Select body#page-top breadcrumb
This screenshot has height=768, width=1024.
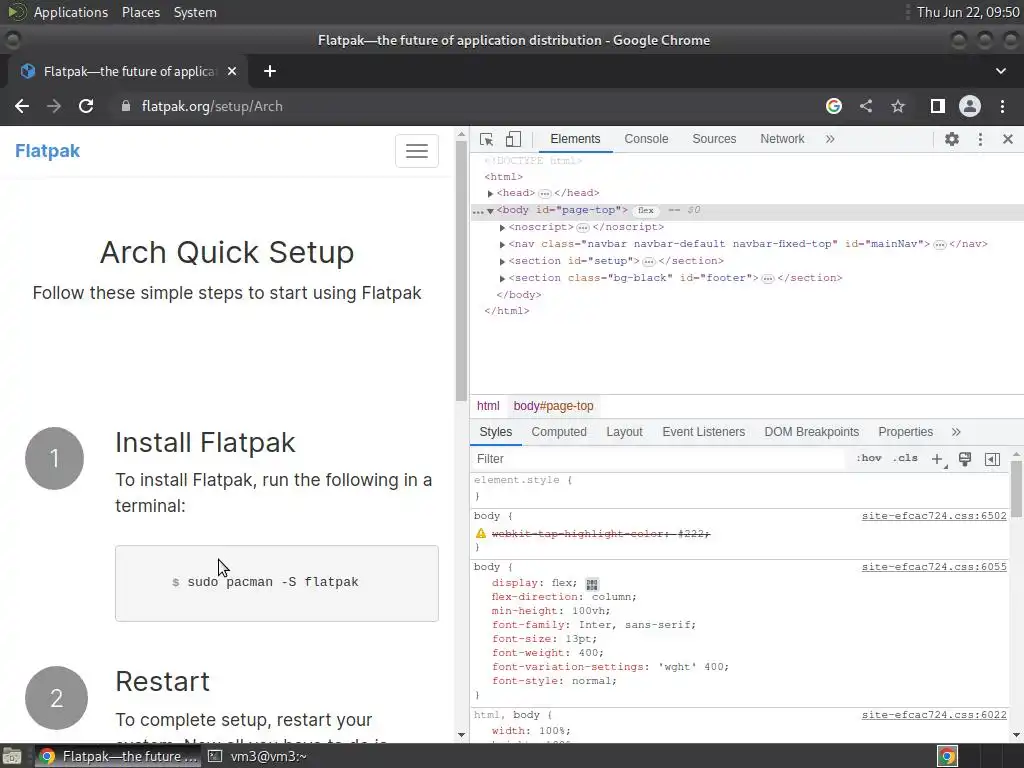553,406
